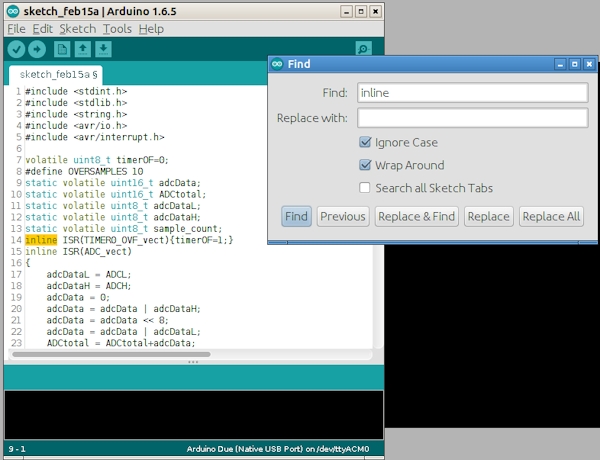The height and width of the screenshot is (460, 600).
Task: Close the Find dialog
Action: pos(589,64)
